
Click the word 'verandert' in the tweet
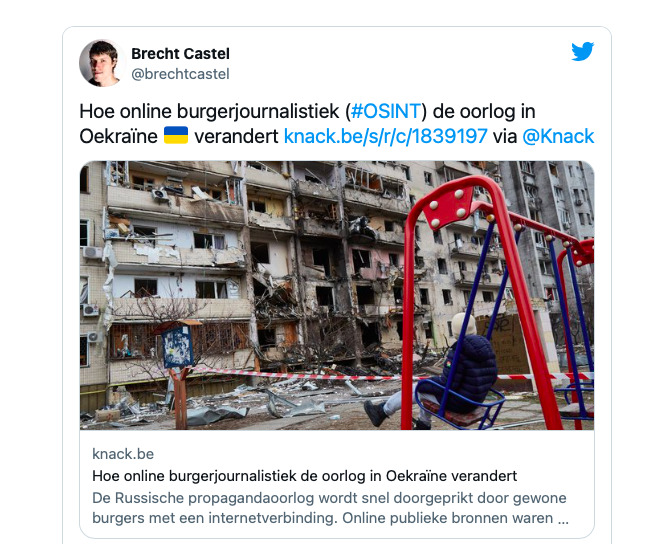[x=236, y=136]
